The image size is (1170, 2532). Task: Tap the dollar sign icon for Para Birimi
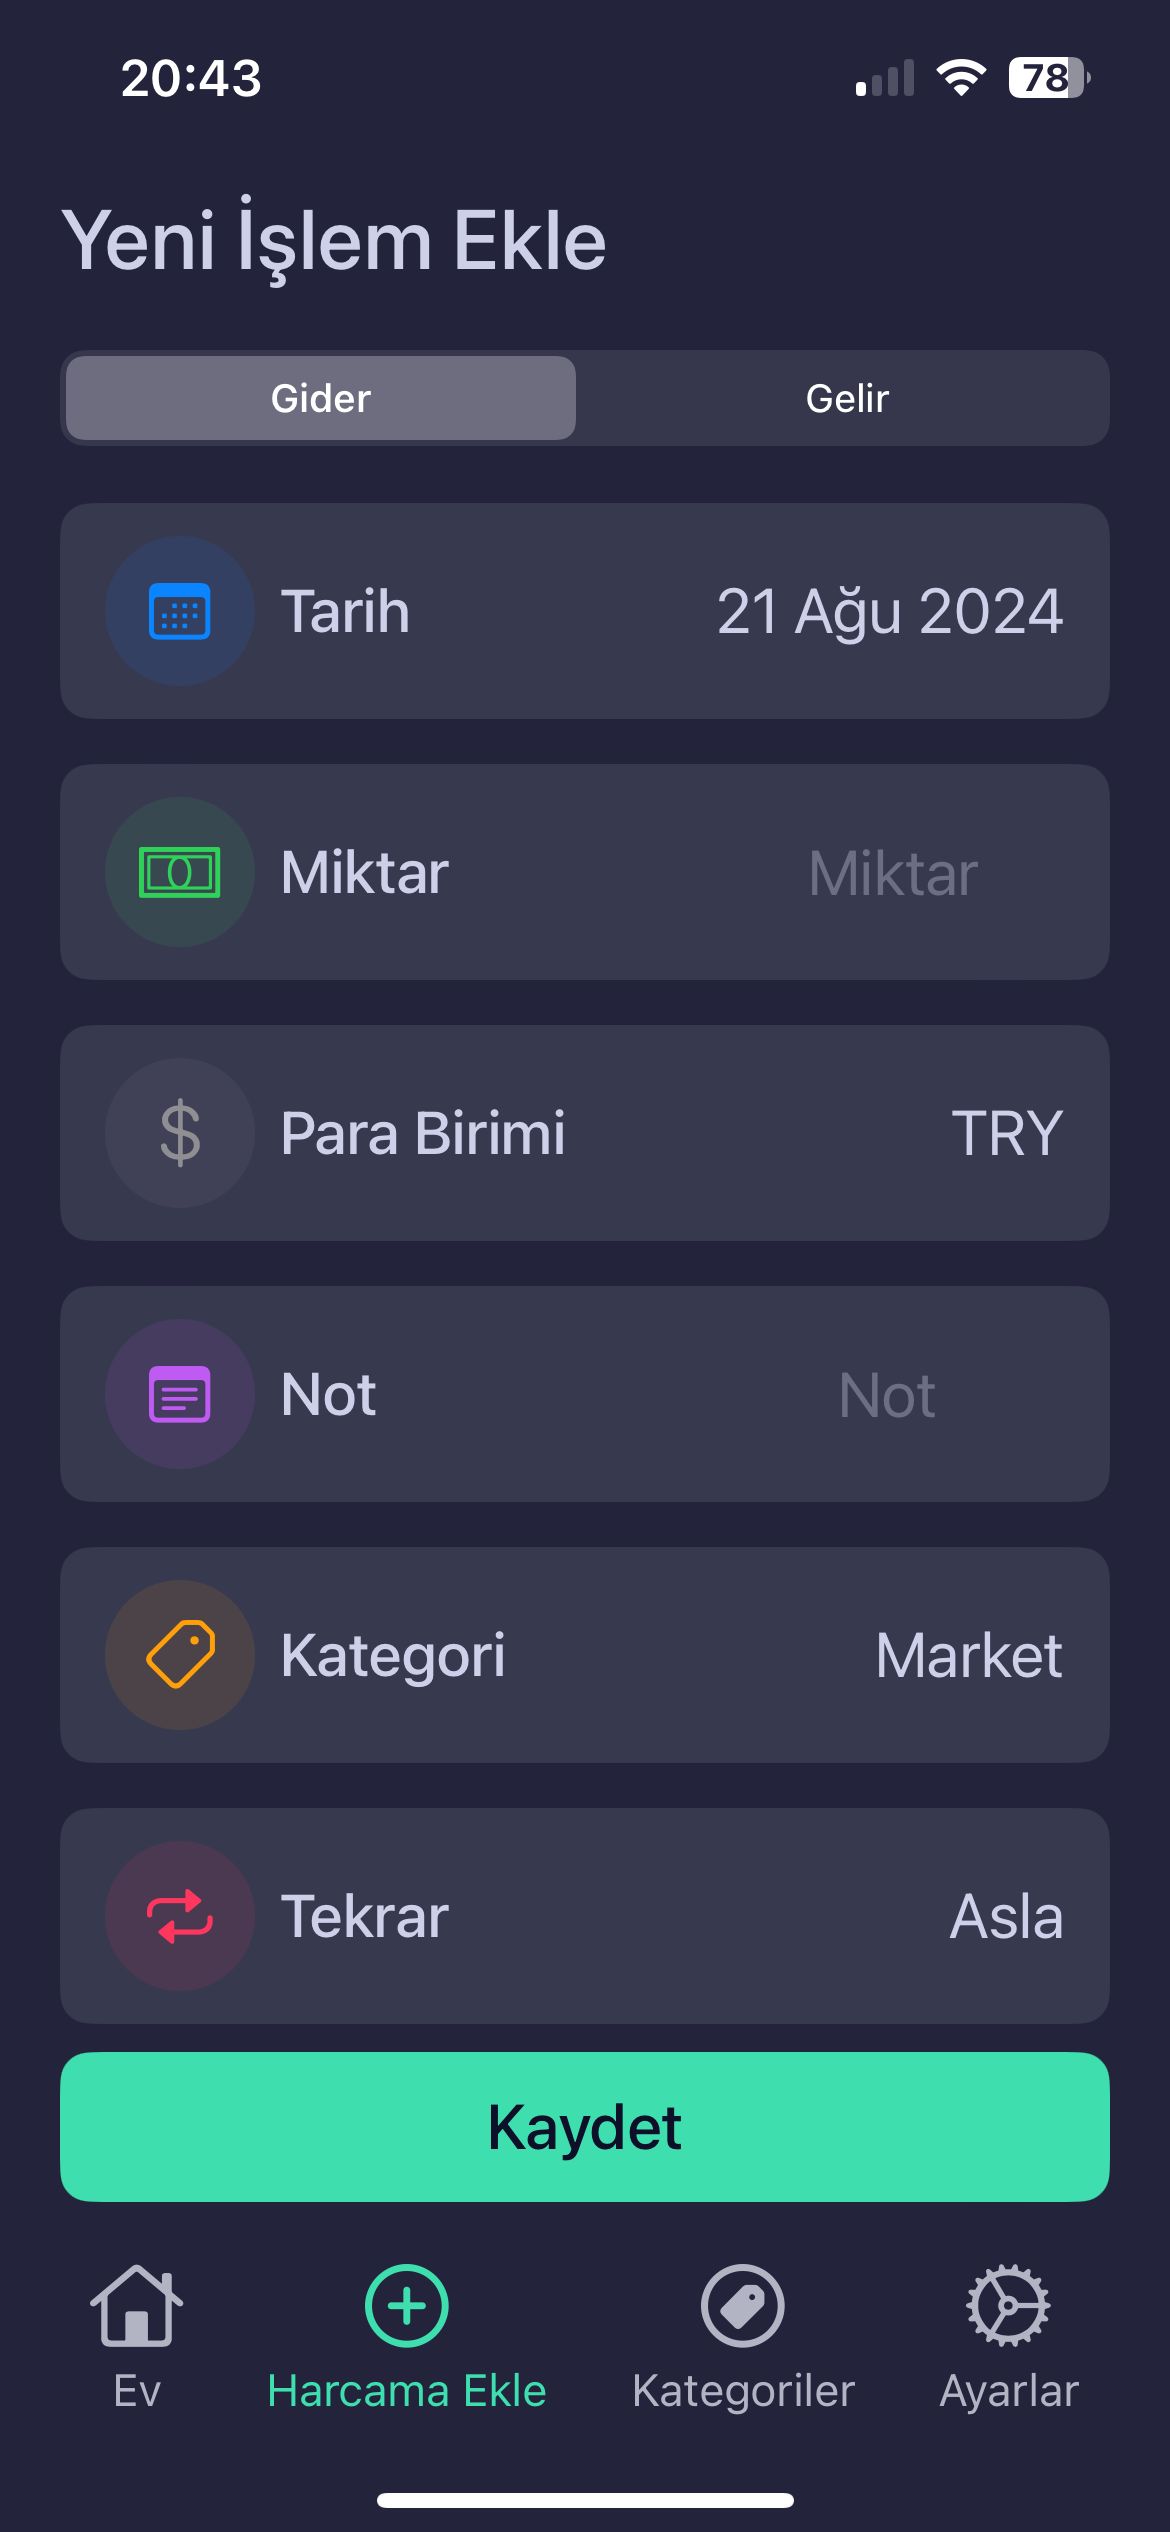click(x=180, y=1133)
